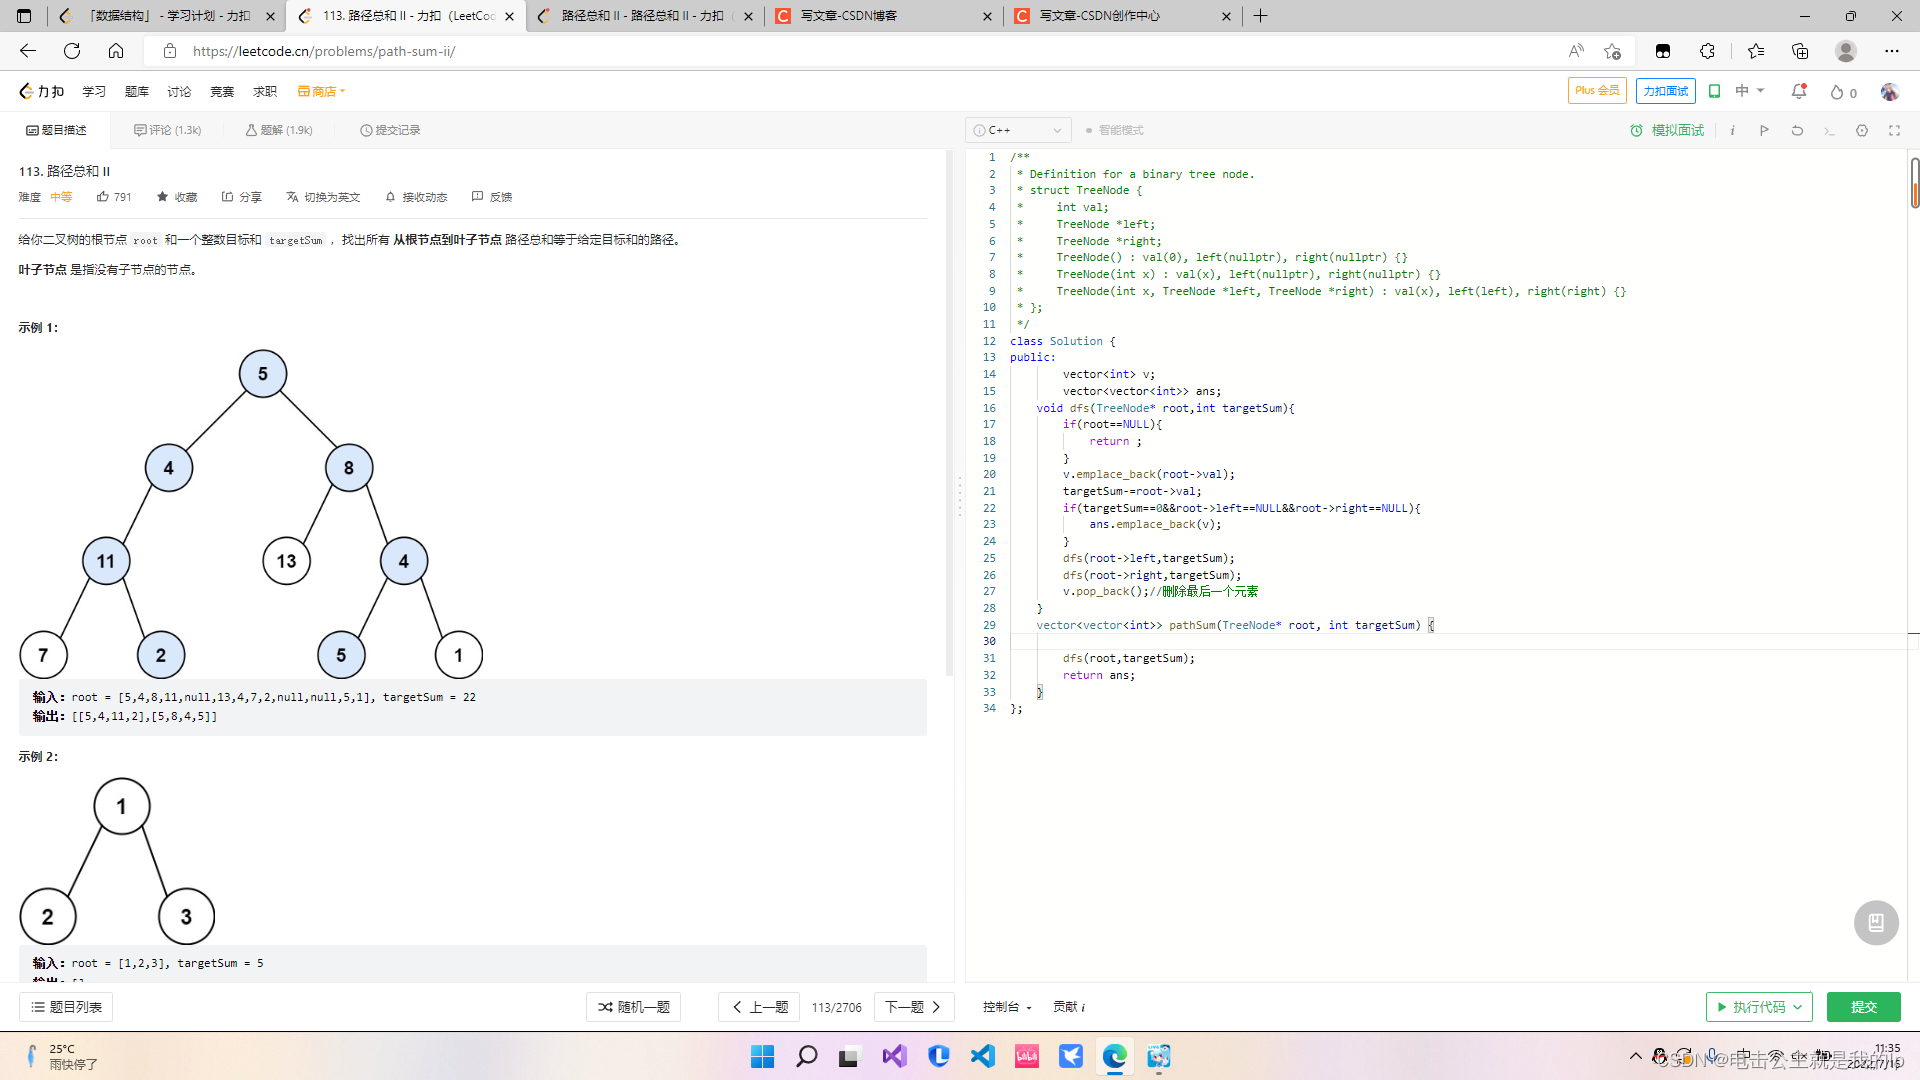The height and width of the screenshot is (1080, 1920).
Task: Open Visual Studio Code from taskbar
Action: (x=982, y=1056)
